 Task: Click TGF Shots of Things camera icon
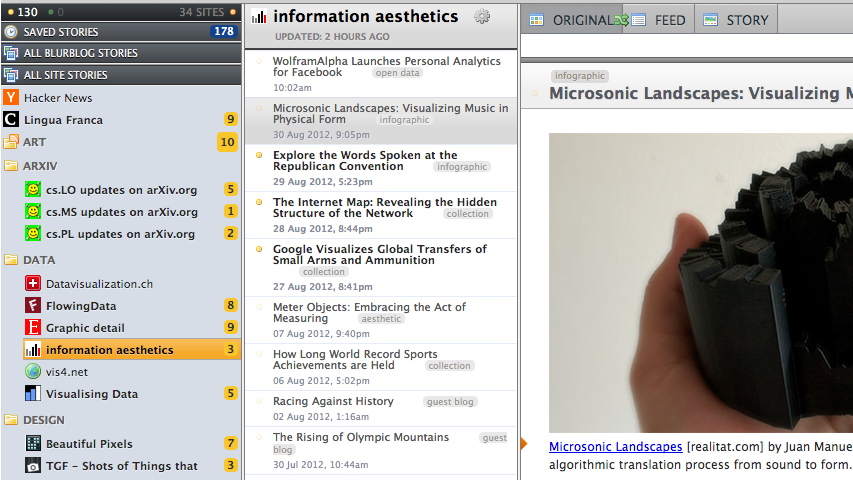click(x=33, y=465)
